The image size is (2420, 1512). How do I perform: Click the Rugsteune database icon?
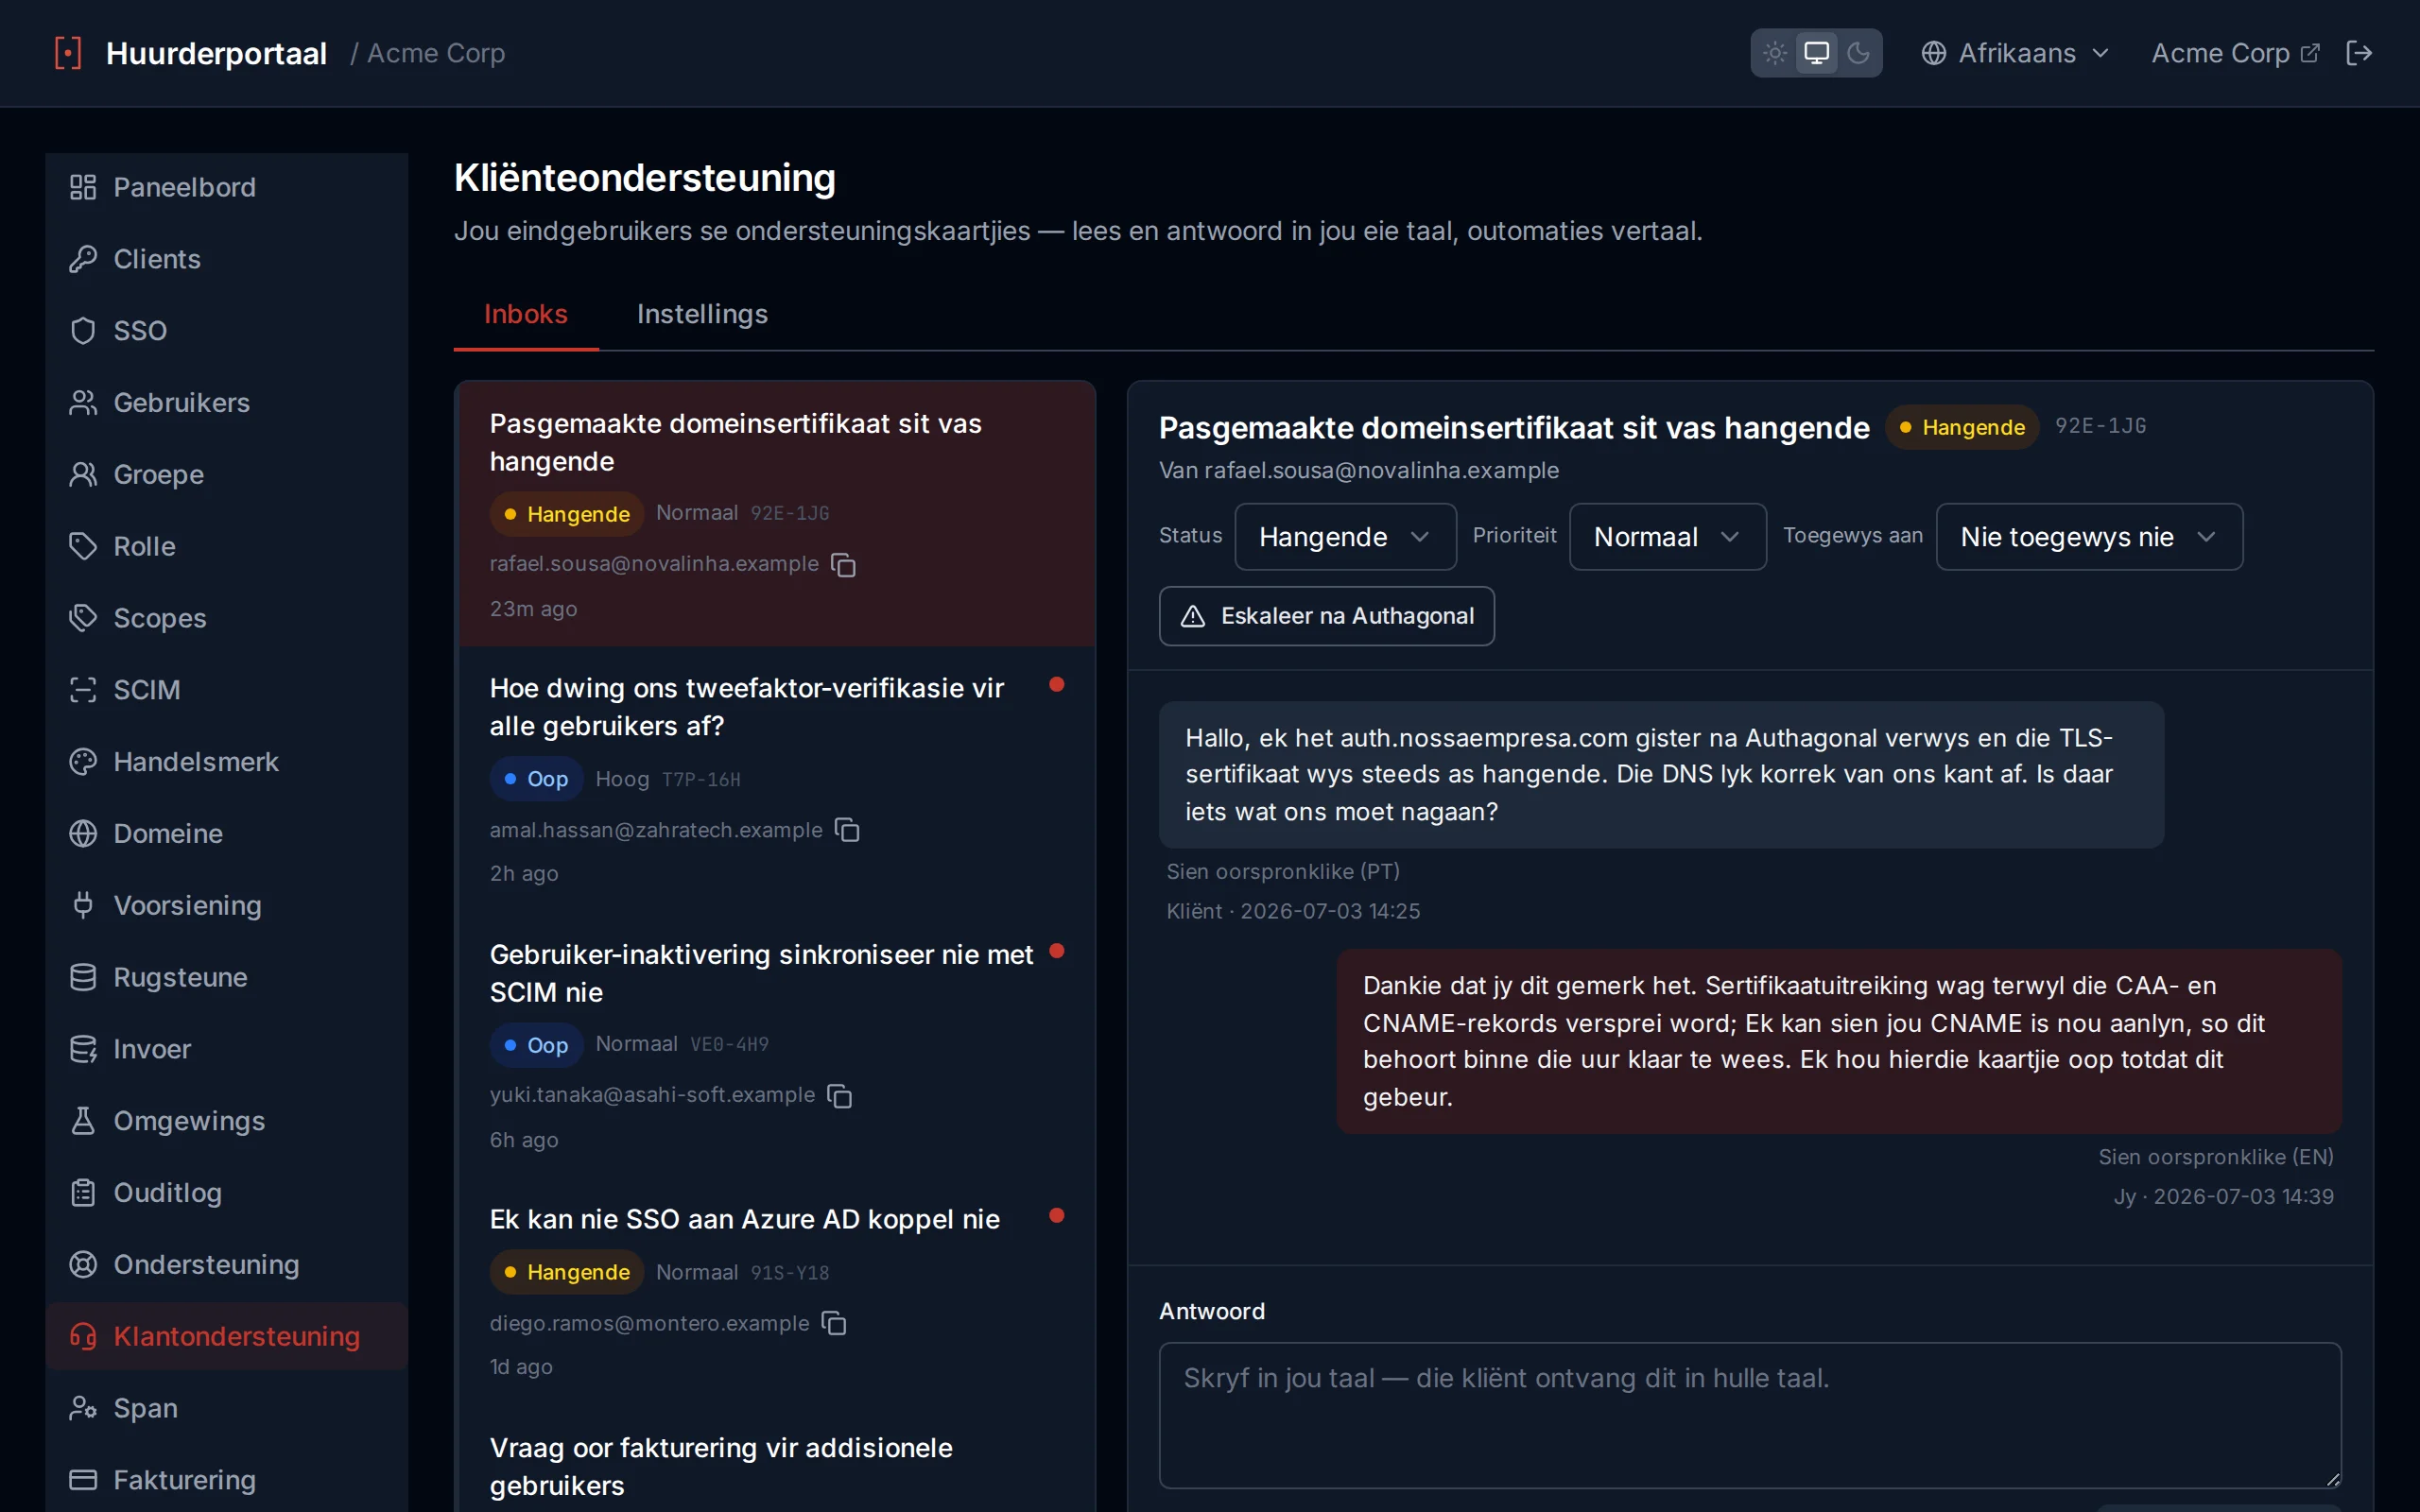coord(83,977)
